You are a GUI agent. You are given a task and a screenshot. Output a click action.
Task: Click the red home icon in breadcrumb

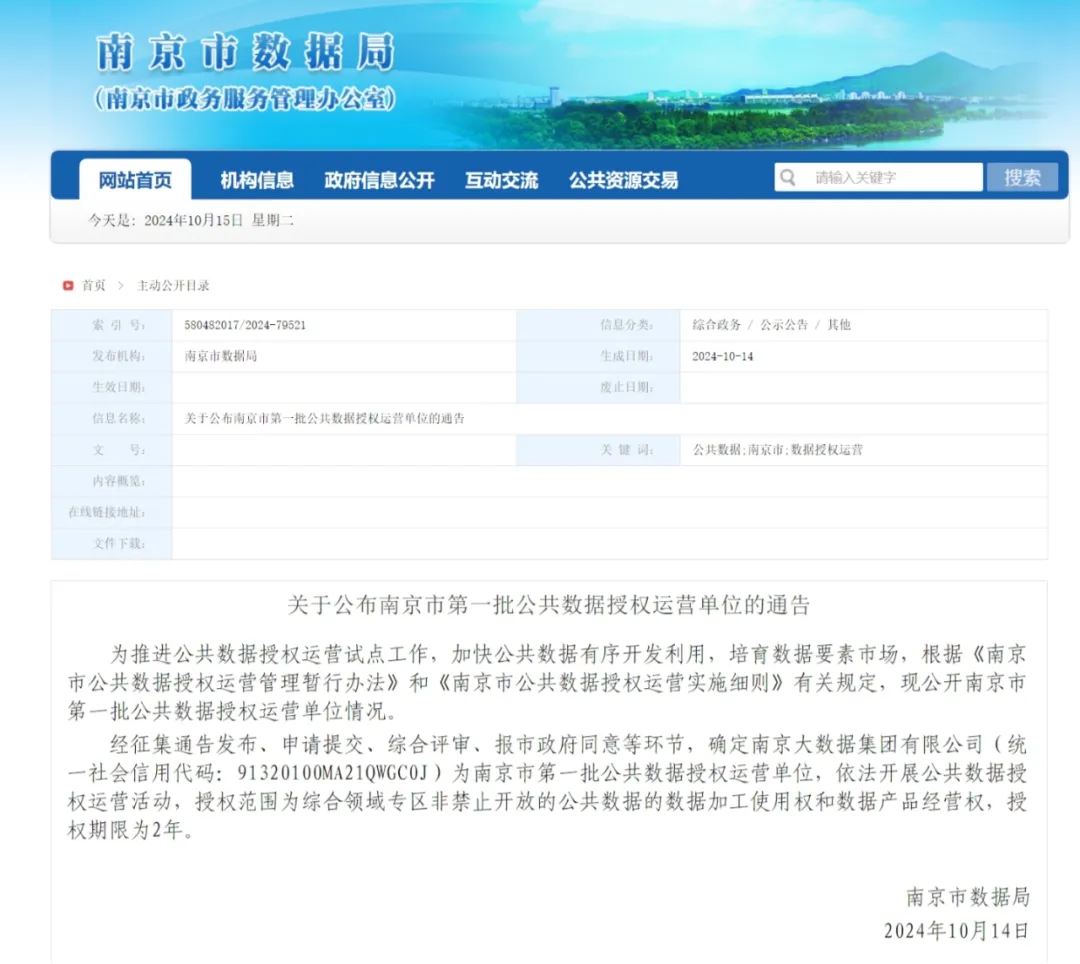click(x=68, y=285)
